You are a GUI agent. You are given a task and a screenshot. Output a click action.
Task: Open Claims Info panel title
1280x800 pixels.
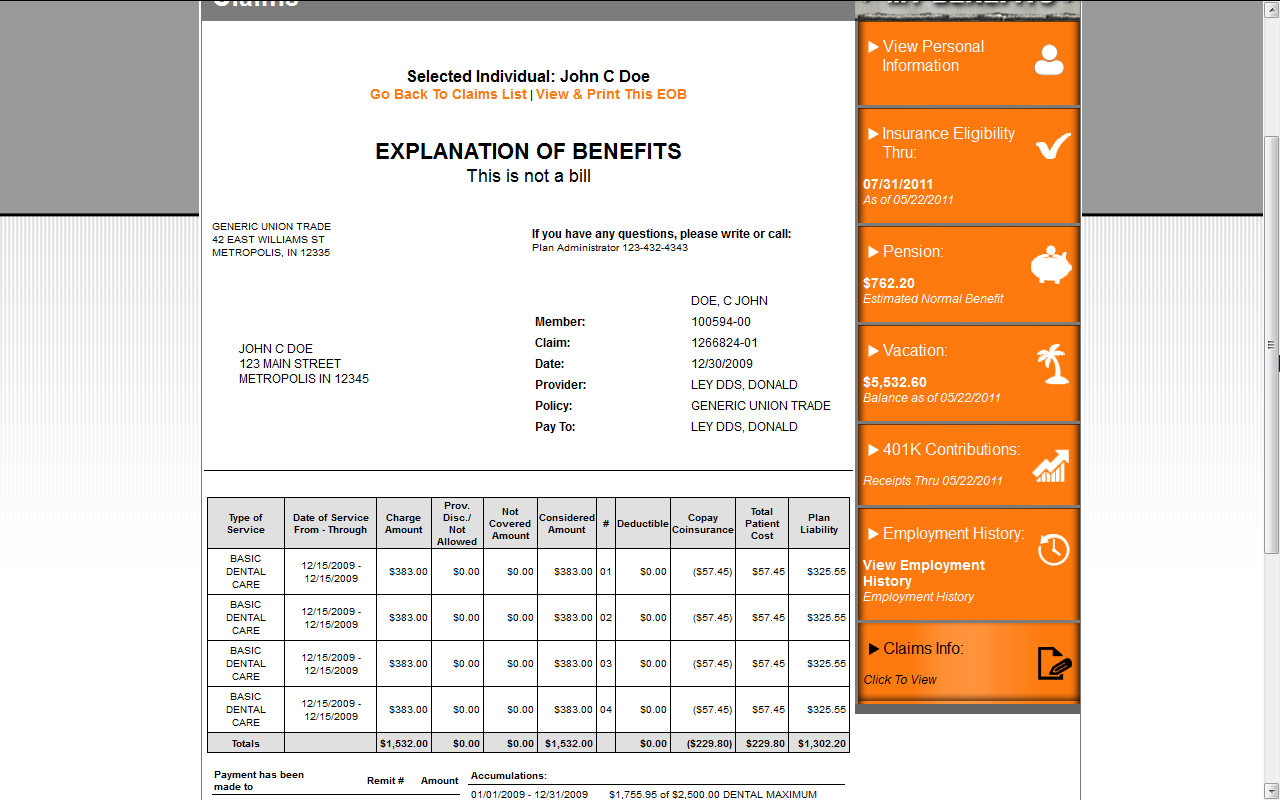click(x=923, y=649)
